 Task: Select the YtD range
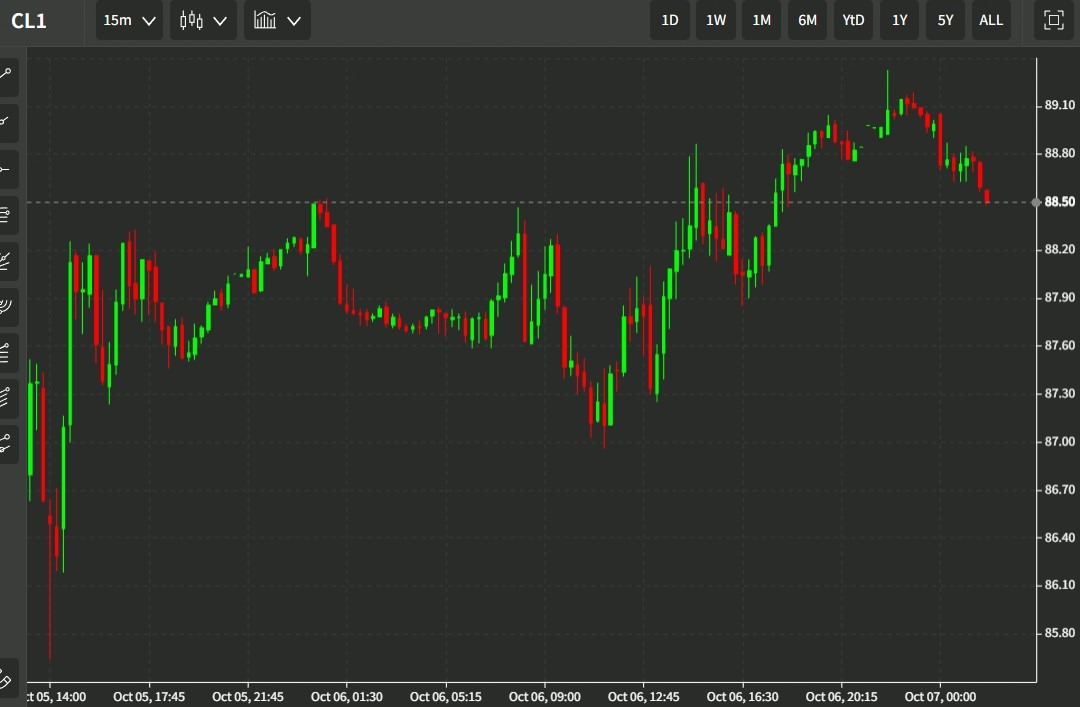[853, 20]
